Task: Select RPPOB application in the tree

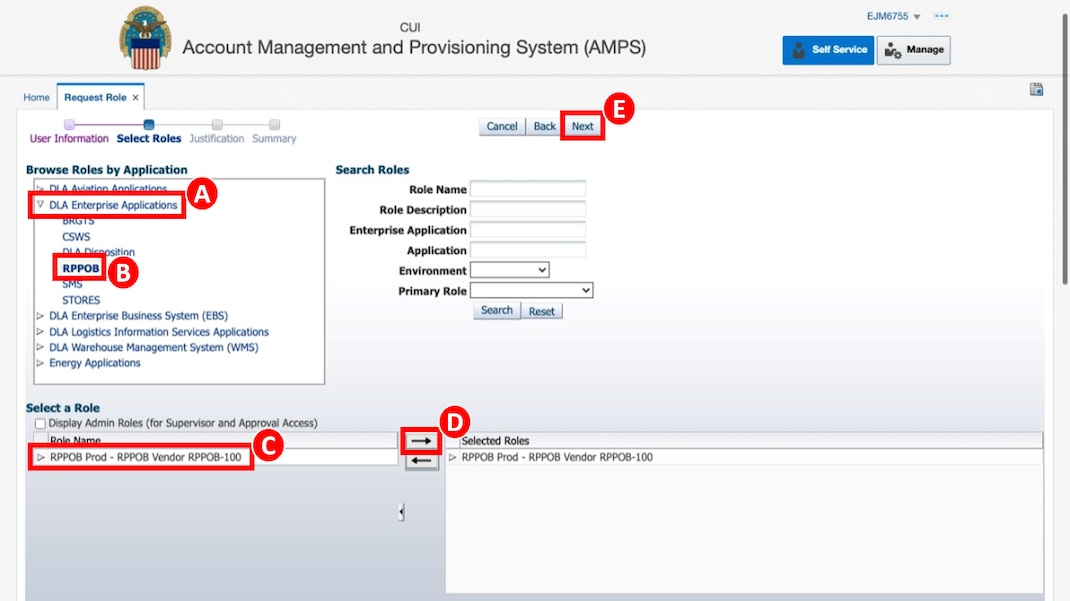Action: 81,268
